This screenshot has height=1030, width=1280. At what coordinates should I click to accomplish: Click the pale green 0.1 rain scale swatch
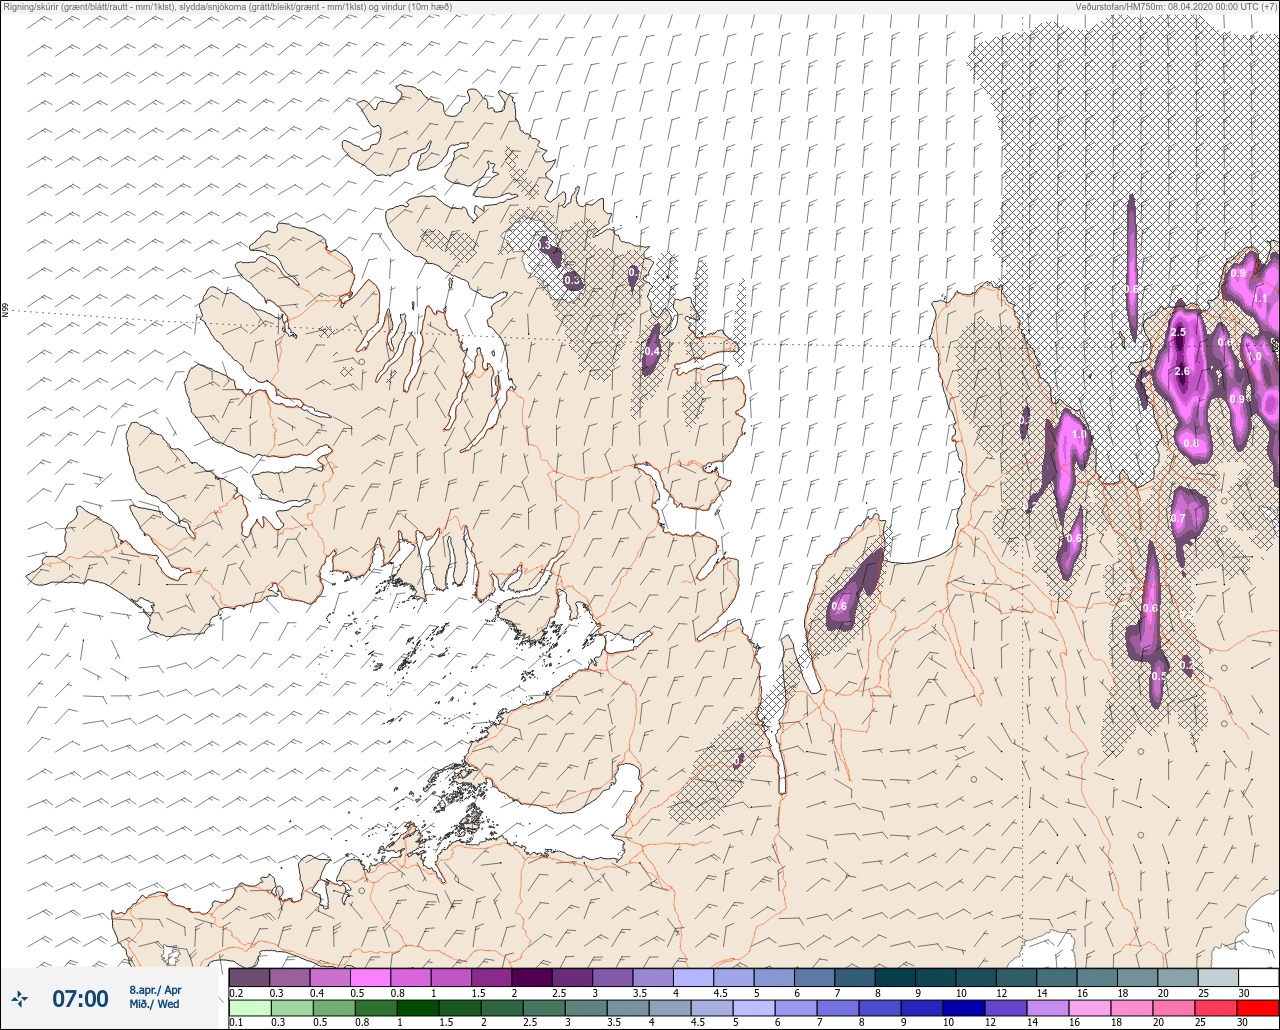click(x=249, y=1006)
